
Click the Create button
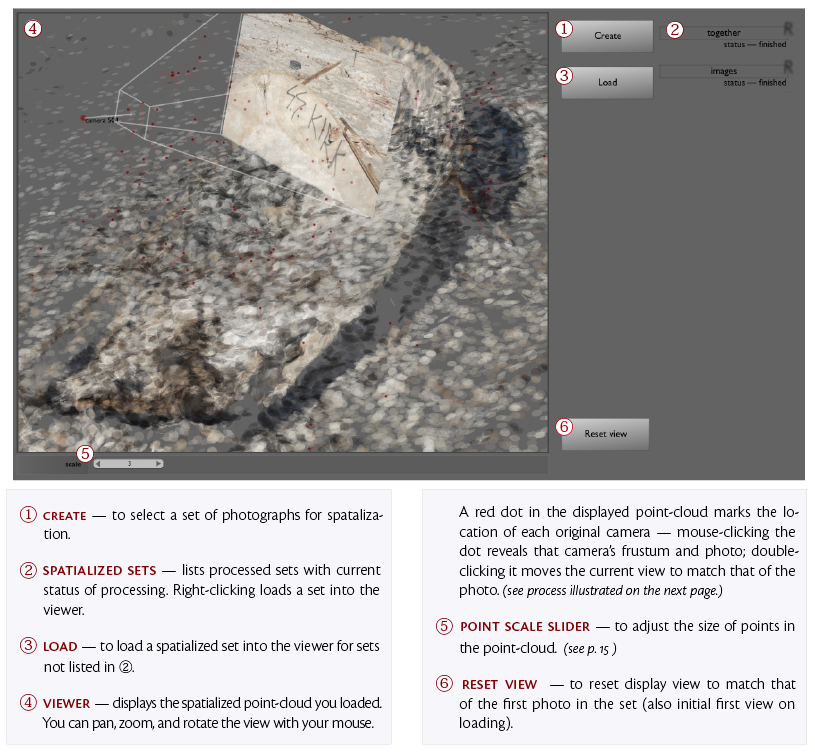pos(607,36)
